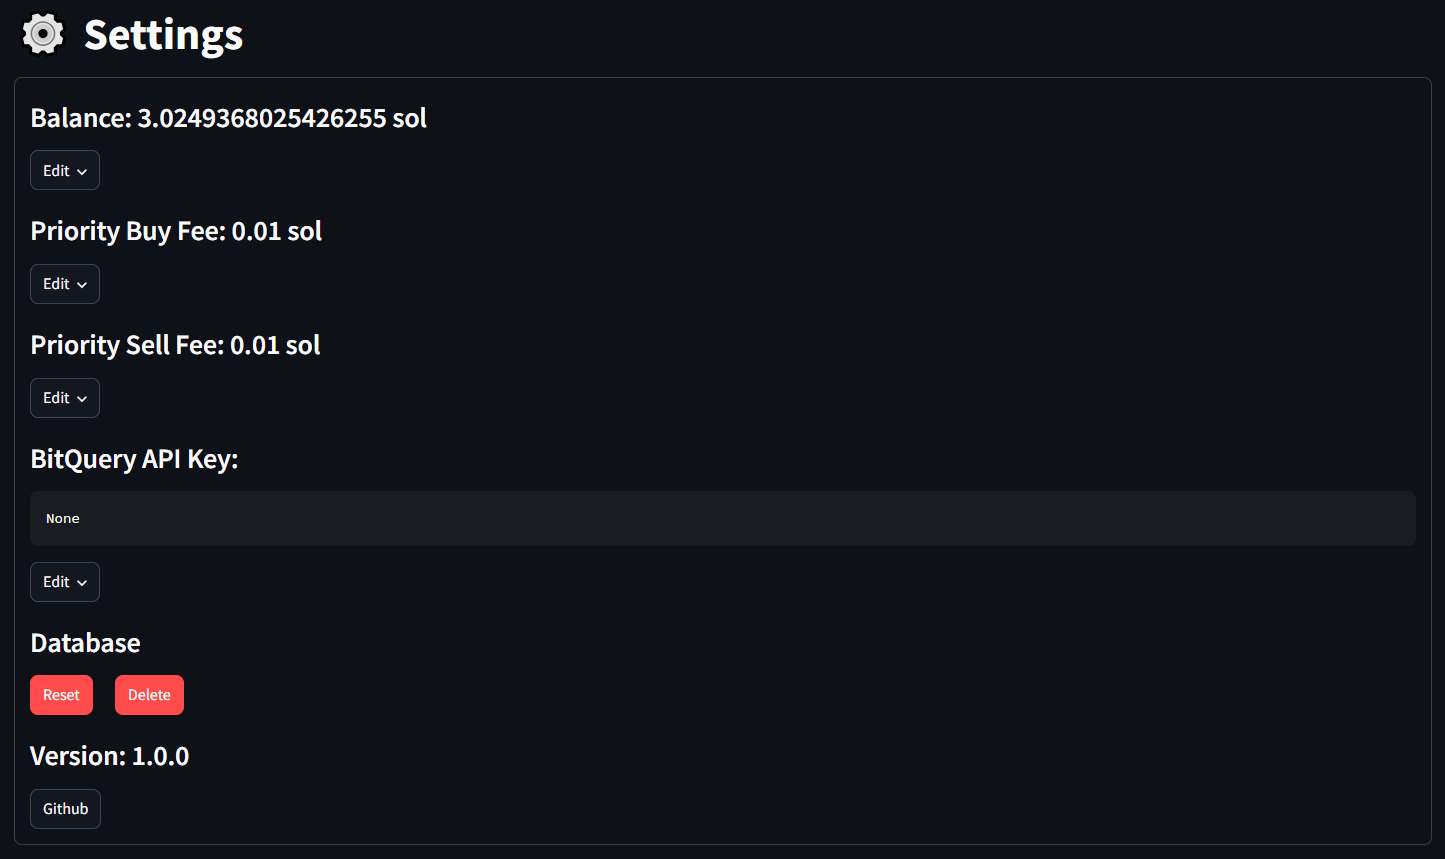Viewport: 1445px width, 859px height.
Task: Click the chevron arrow on Balance's Edit
Action: point(82,172)
